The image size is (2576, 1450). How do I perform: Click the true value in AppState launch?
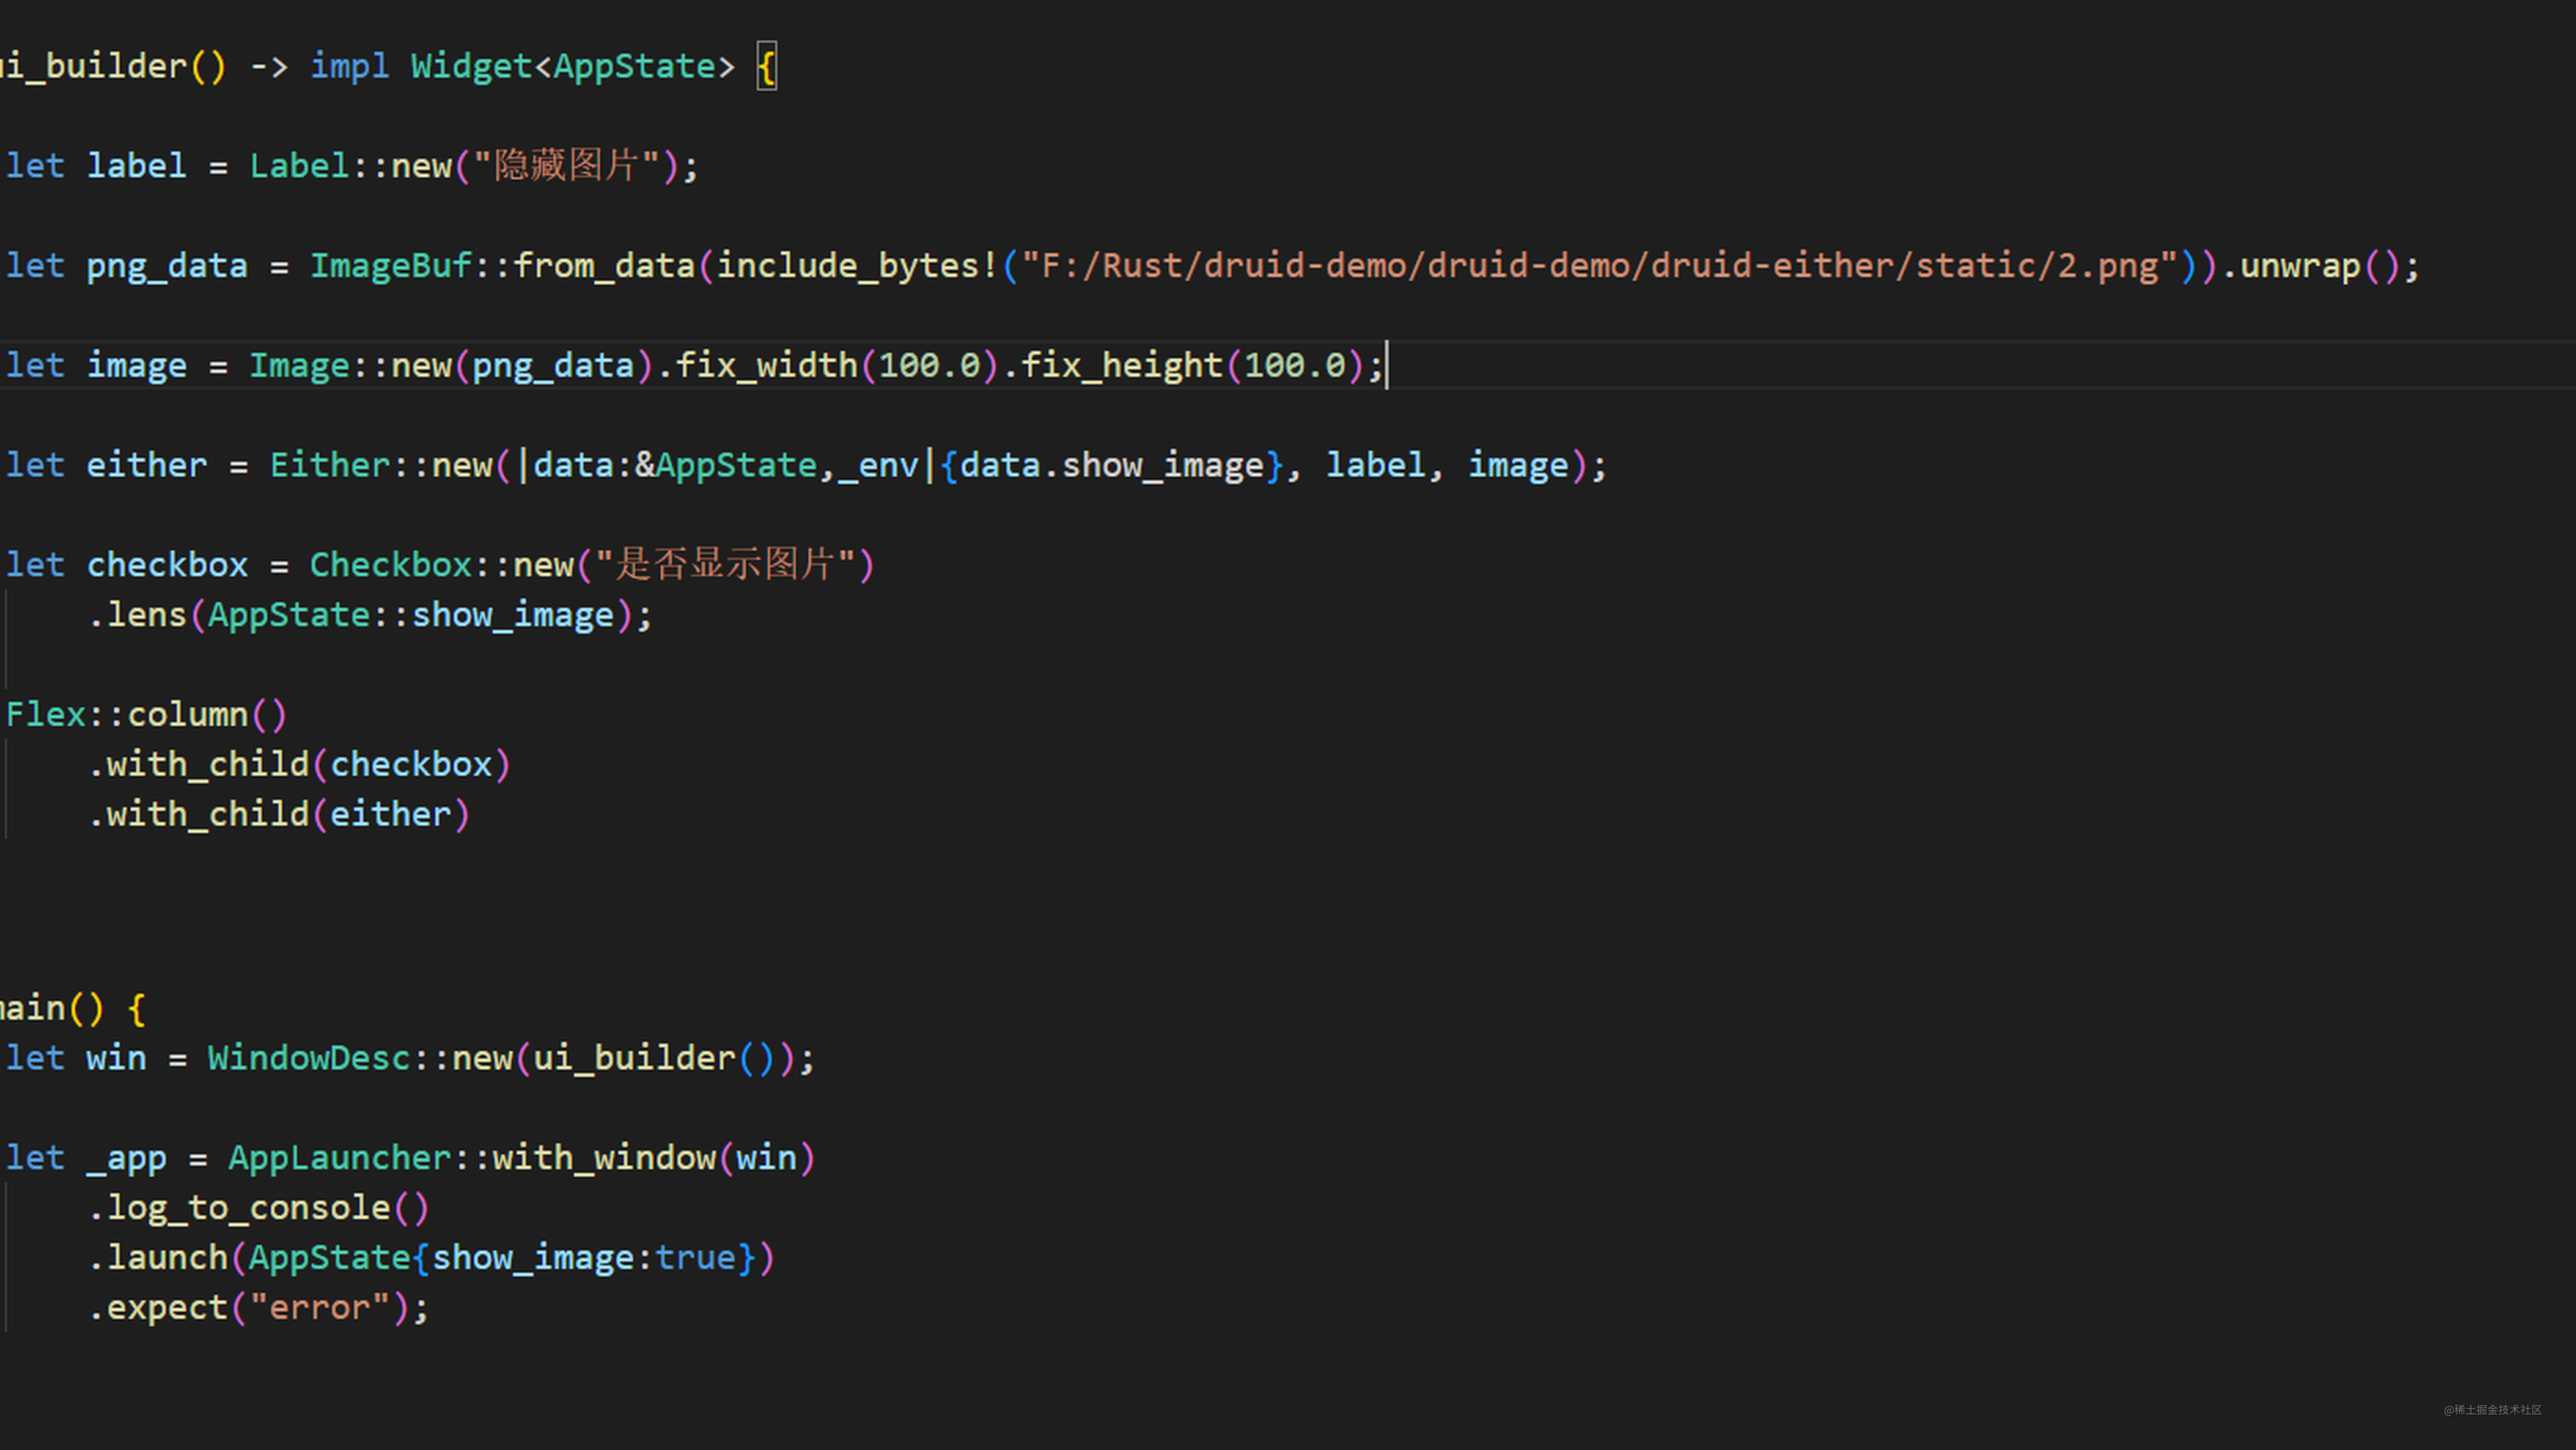[x=695, y=1258]
